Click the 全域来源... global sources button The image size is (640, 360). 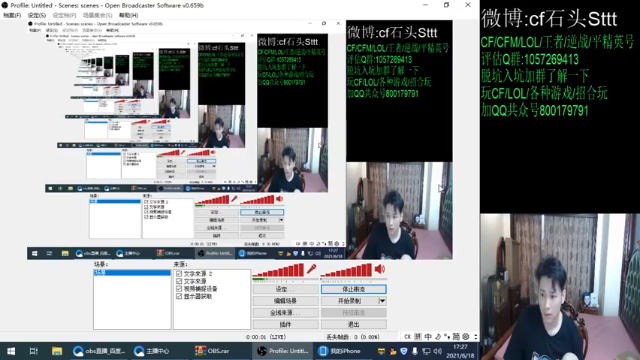(285, 313)
